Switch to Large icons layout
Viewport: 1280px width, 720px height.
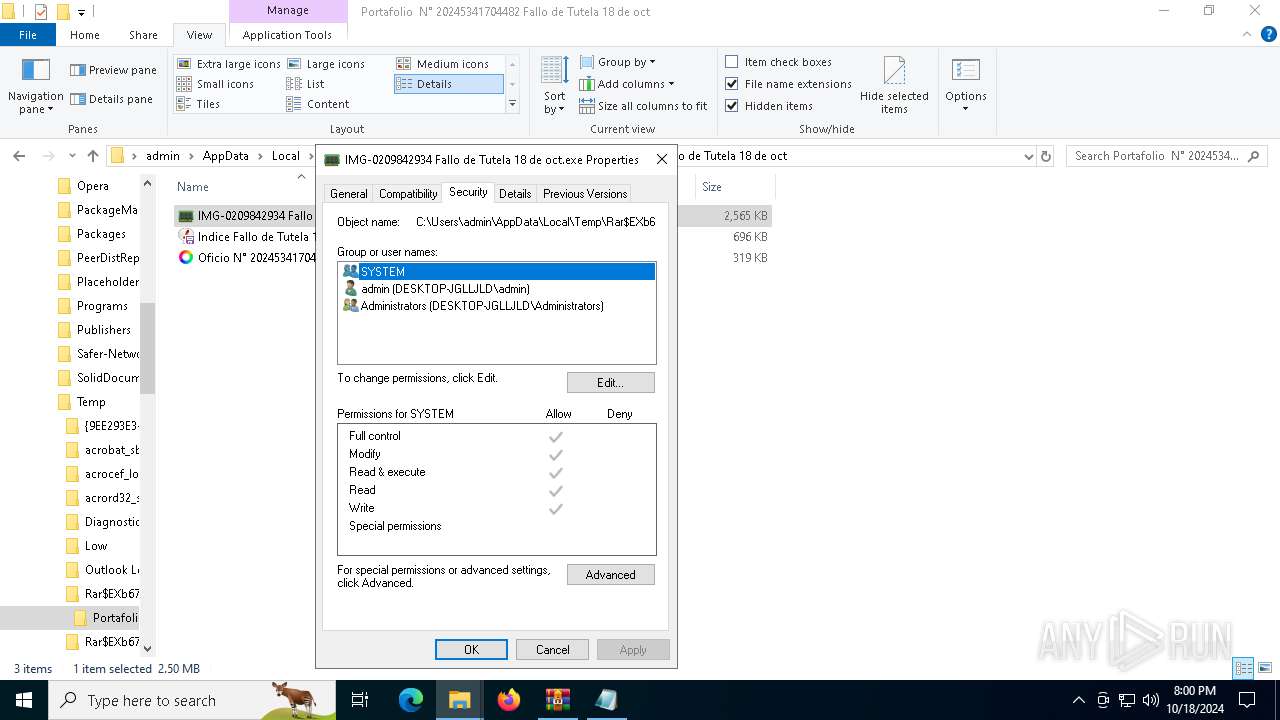[326, 64]
